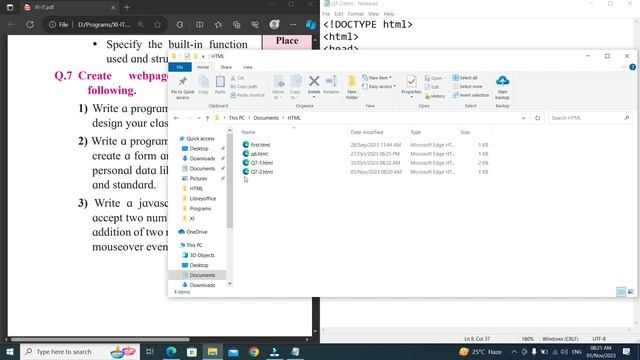Click Edit in the Open group
The image size is (640, 360).
click(x=432, y=87)
